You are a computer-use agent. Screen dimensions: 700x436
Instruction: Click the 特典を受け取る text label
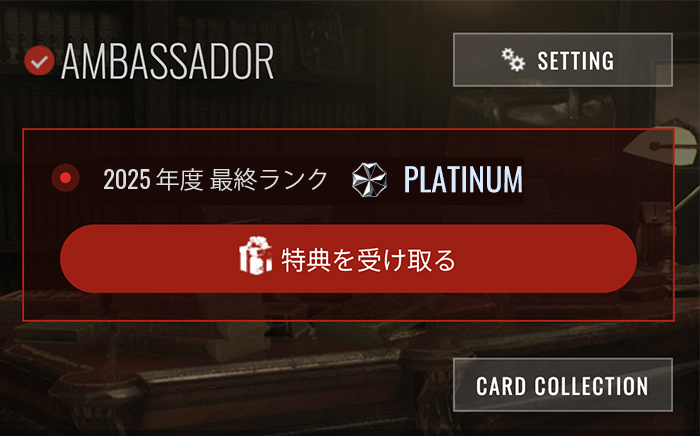[368, 260]
